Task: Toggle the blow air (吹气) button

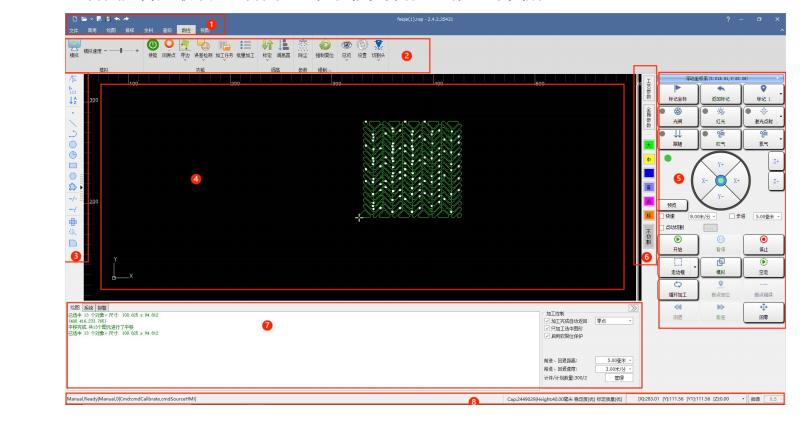Action: 720,139
